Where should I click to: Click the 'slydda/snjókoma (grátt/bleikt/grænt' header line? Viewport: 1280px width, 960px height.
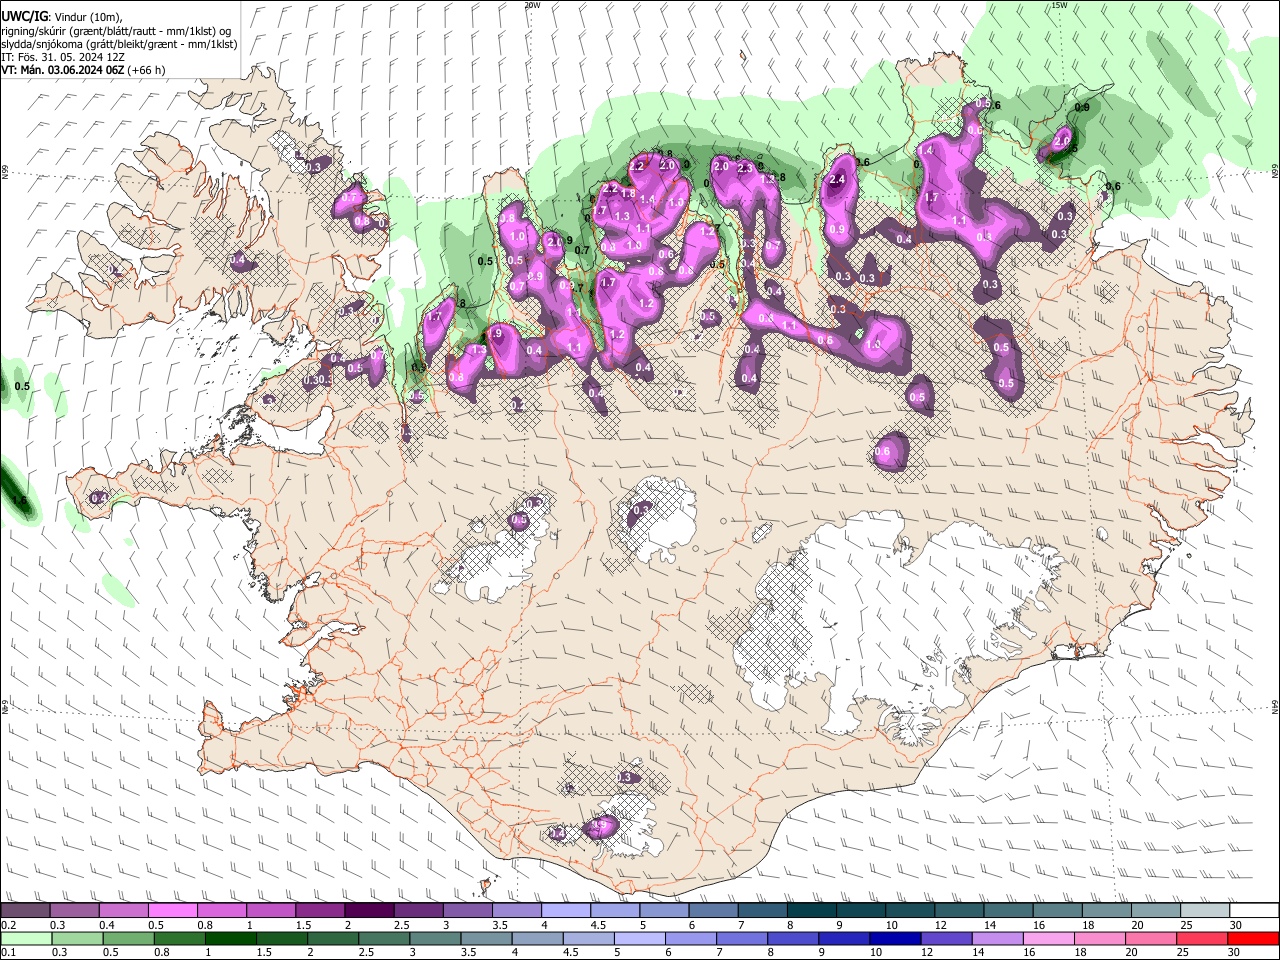(x=119, y=44)
